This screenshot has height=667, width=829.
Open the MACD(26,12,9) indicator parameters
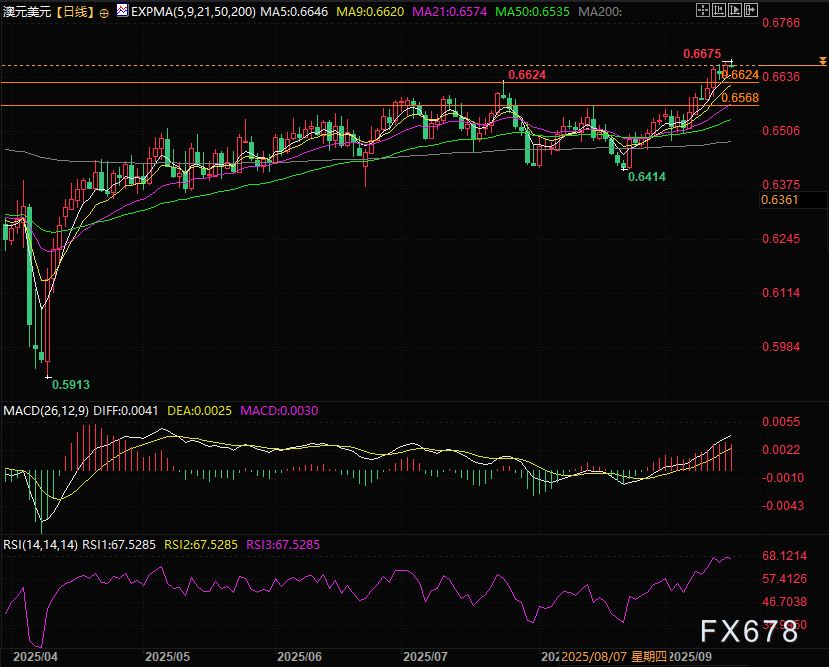click(x=46, y=411)
